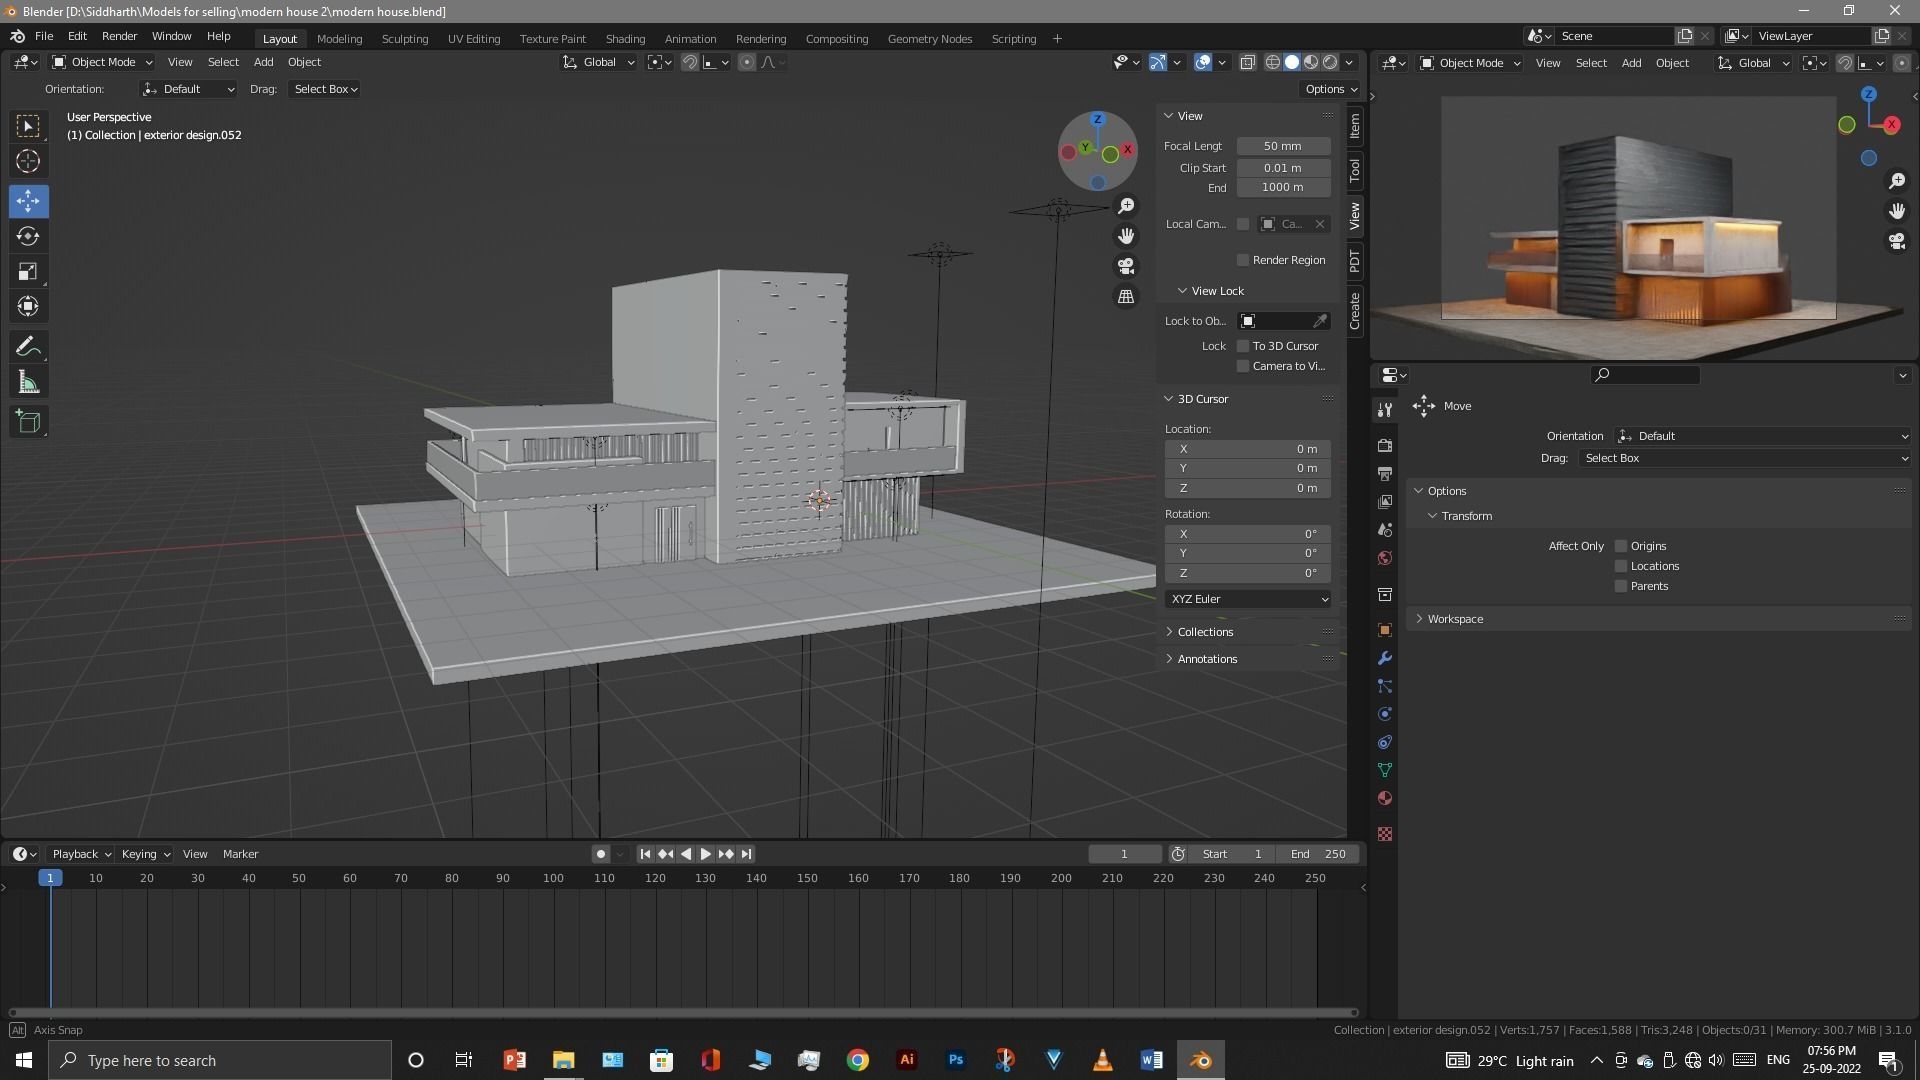
Task: Open Output properties tab icon
Action: (x=1385, y=473)
